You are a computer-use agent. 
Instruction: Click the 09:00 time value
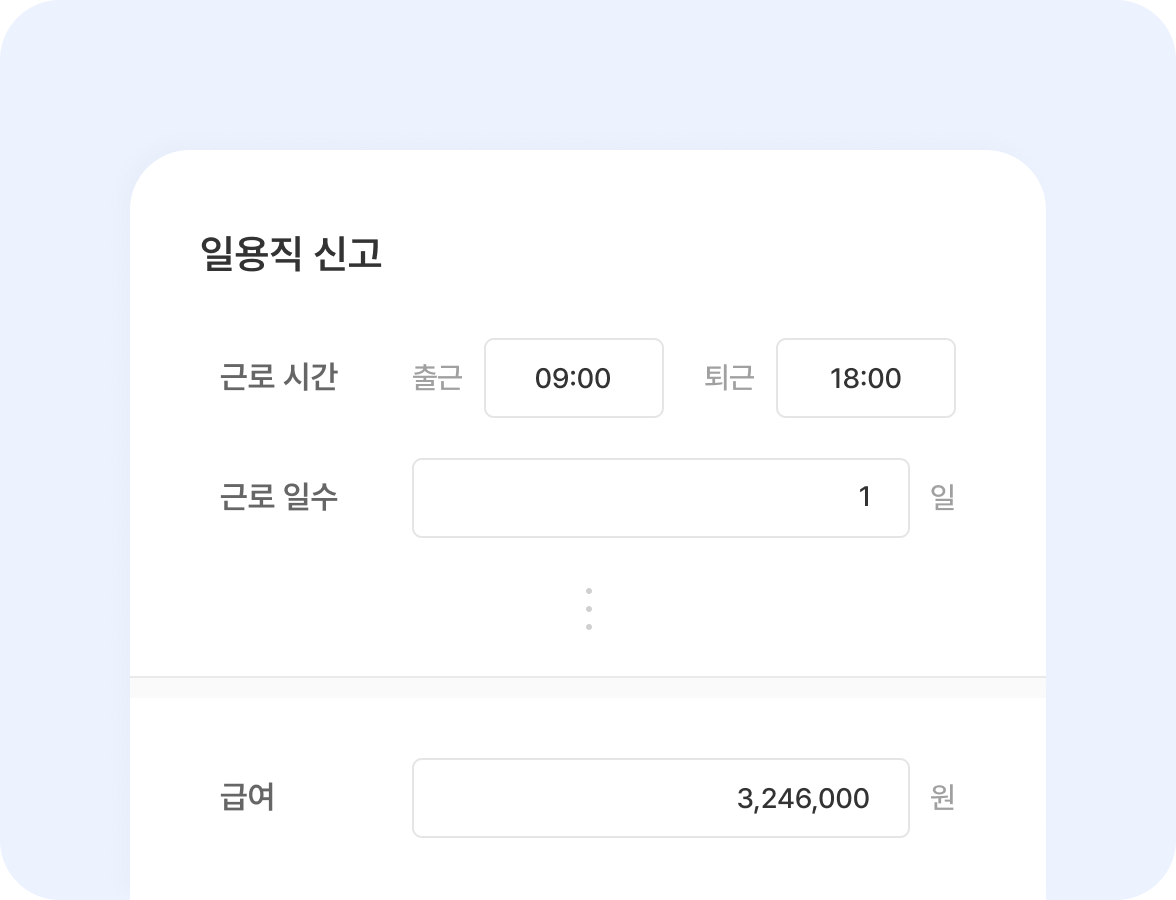point(573,379)
